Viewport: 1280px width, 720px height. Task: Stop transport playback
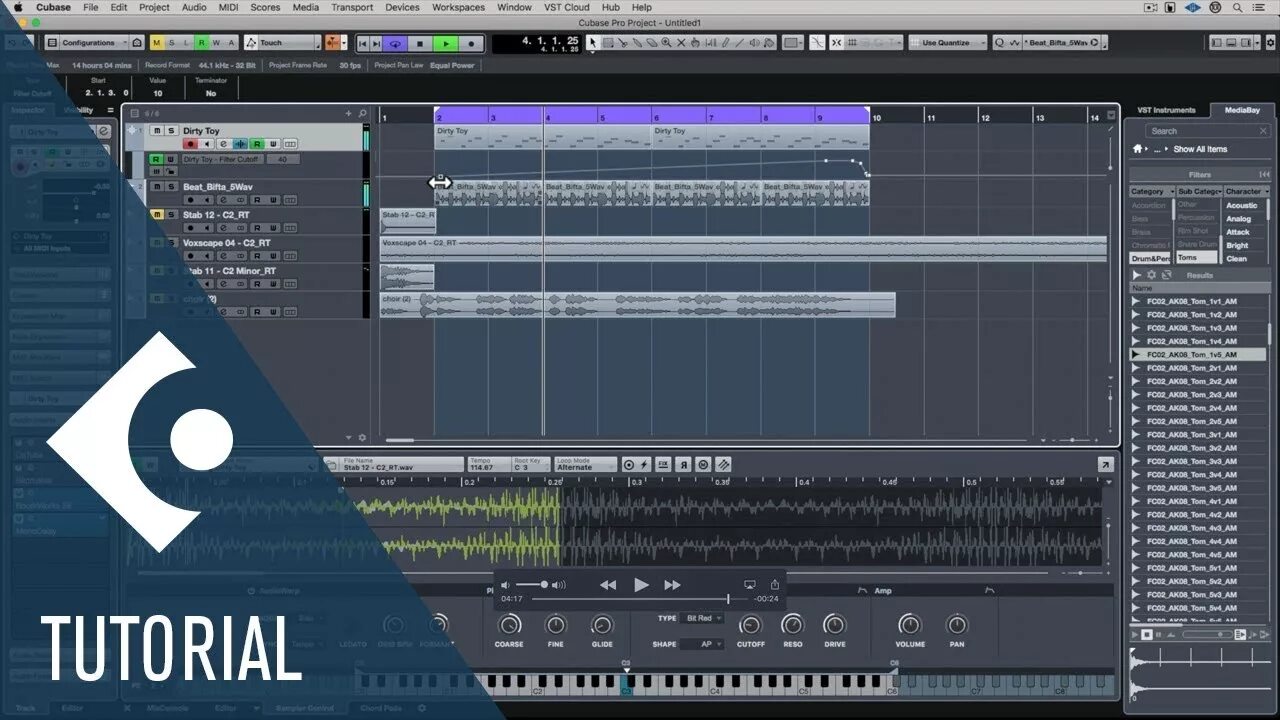coord(420,44)
